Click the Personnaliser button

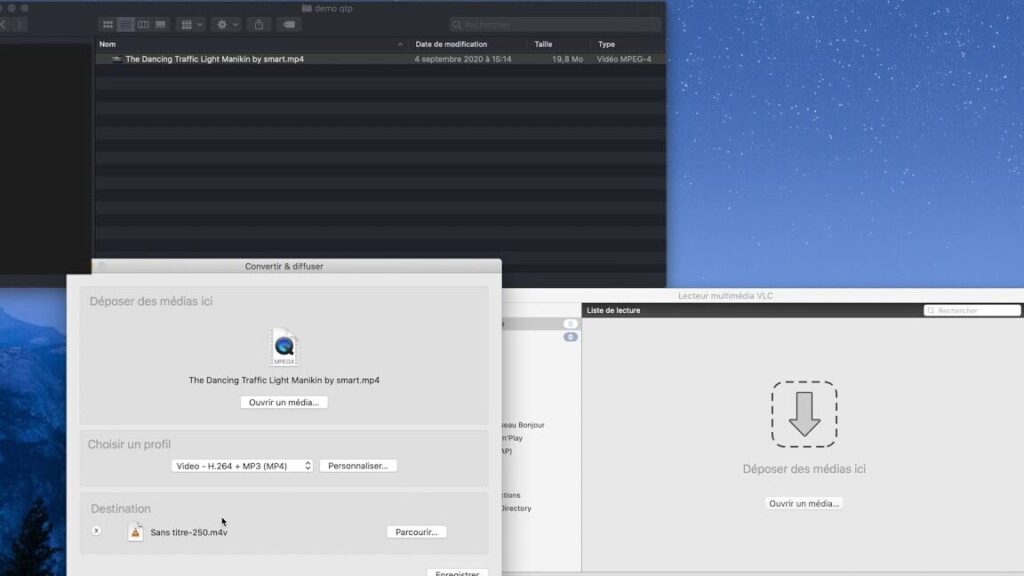(x=358, y=466)
